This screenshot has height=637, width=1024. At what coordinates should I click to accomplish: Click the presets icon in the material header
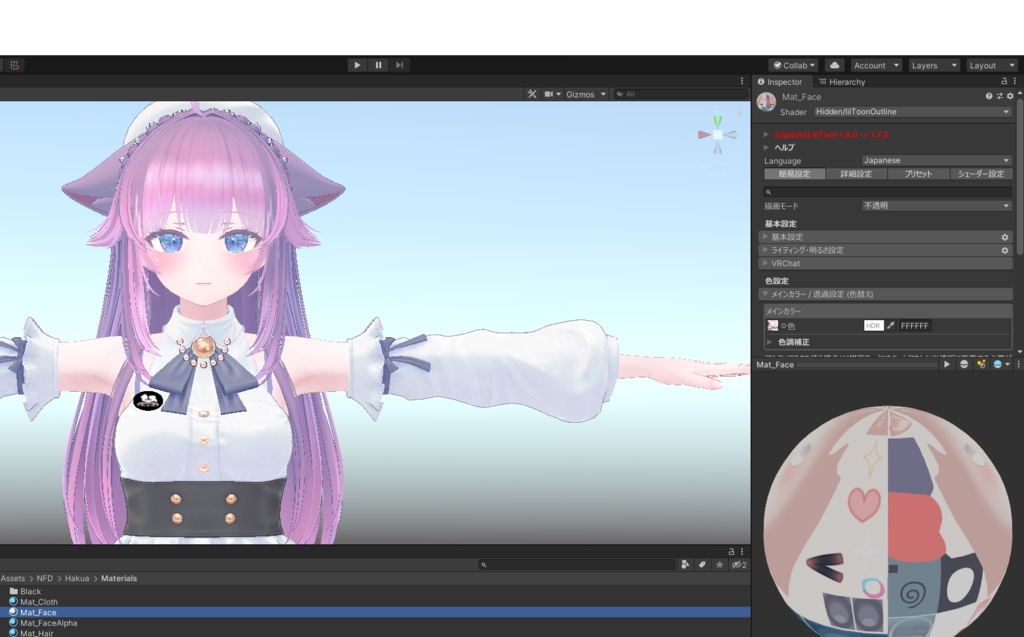point(999,96)
